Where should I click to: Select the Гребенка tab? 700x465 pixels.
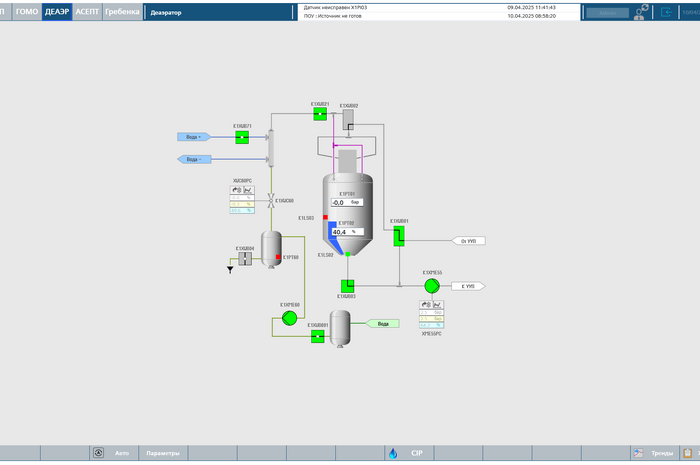click(122, 12)
